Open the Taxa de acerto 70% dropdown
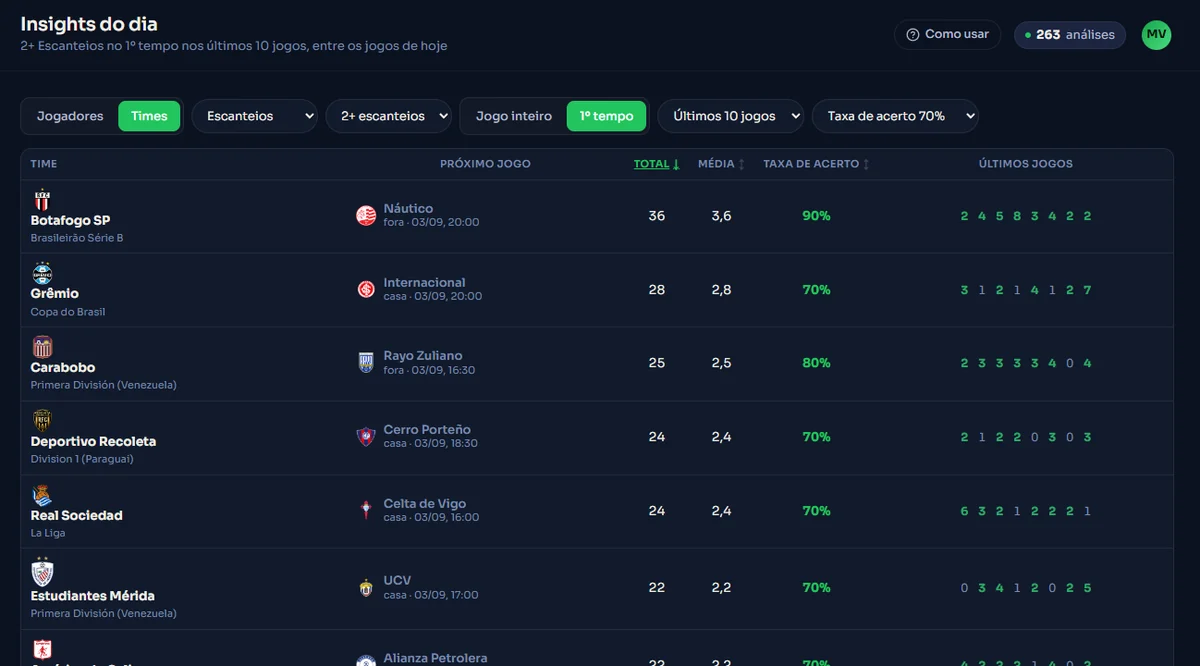Screen dimensions: 1200x666 (x=895, y=116)
